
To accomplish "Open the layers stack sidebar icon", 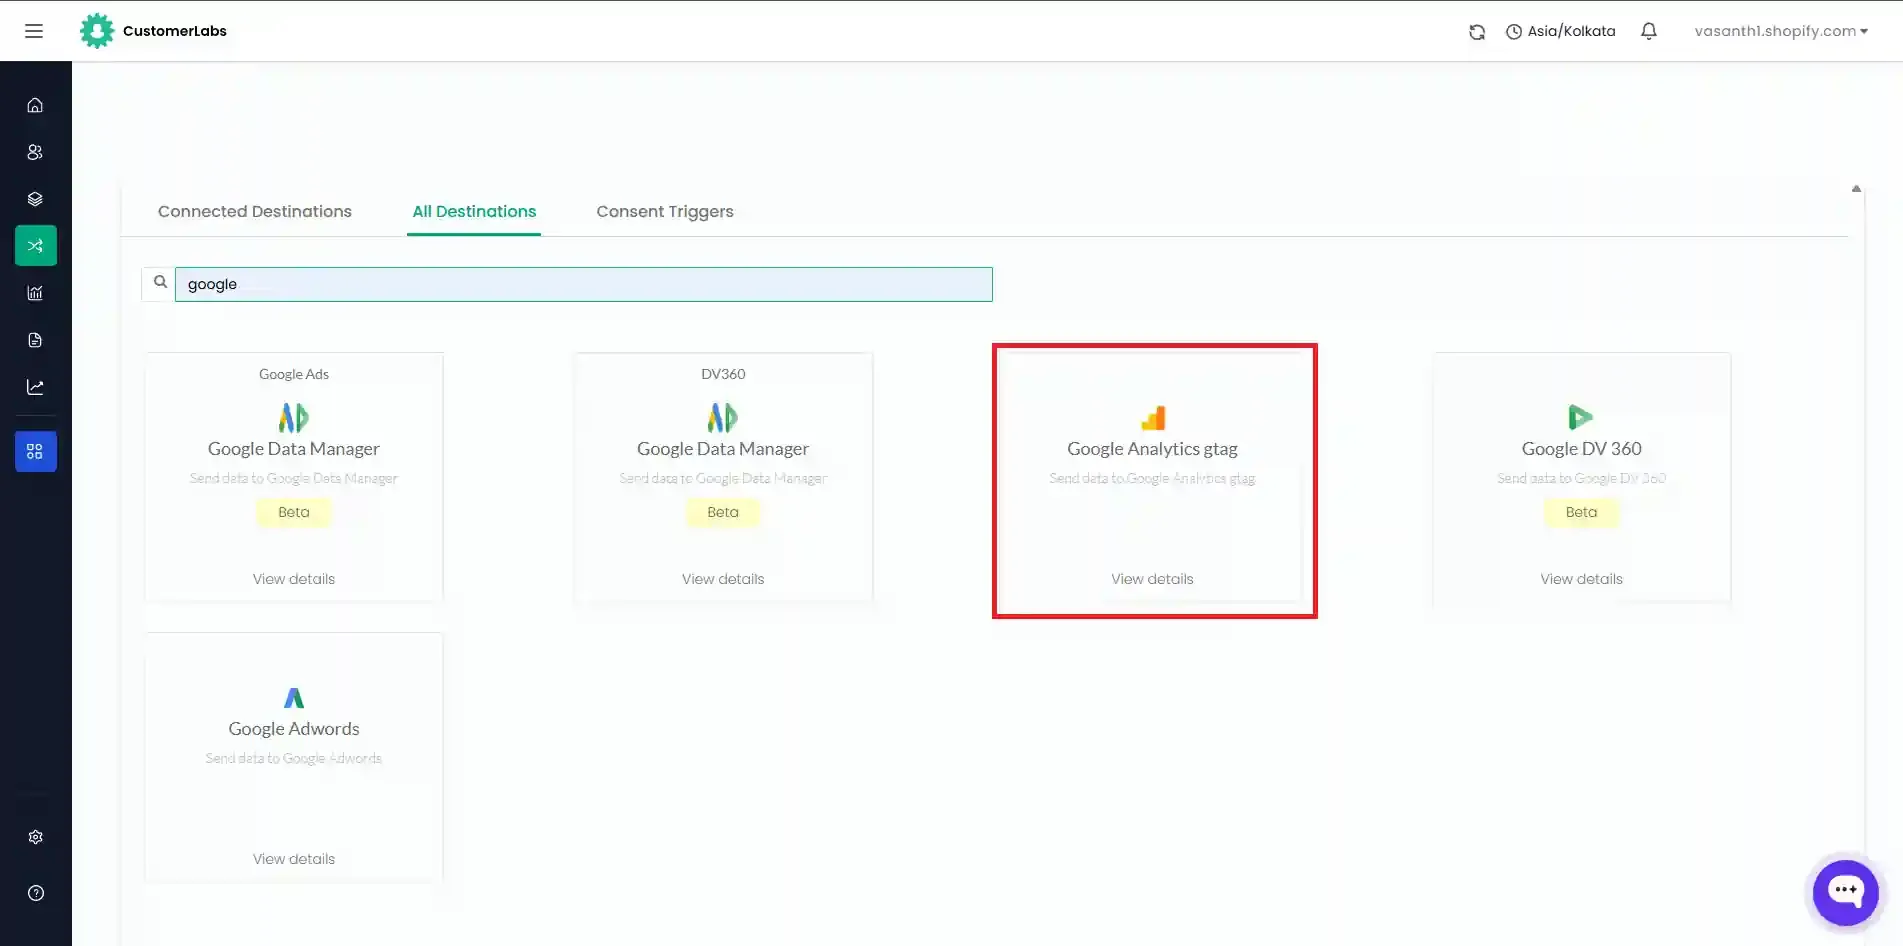I will point(35,199).
